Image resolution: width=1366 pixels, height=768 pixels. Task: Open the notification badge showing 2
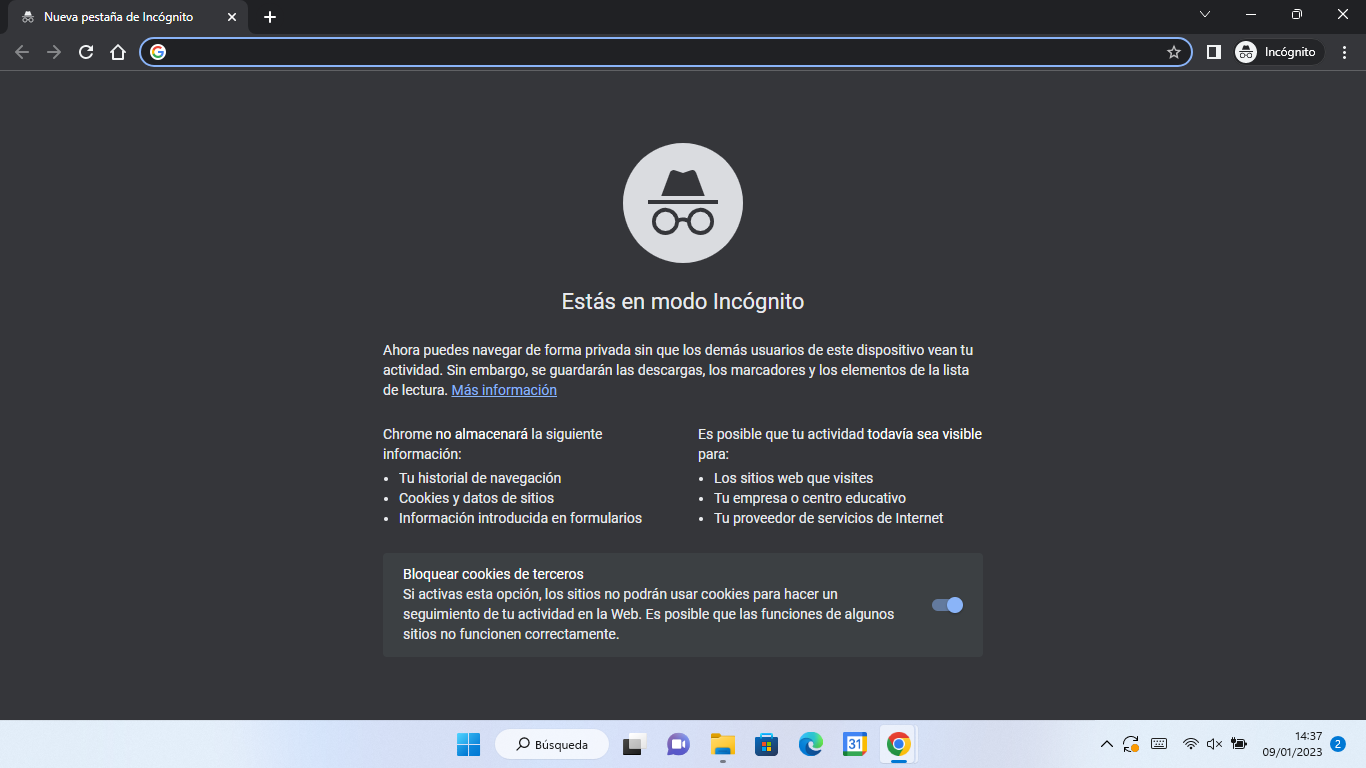pyautogui.click(x=1338, y=744)
